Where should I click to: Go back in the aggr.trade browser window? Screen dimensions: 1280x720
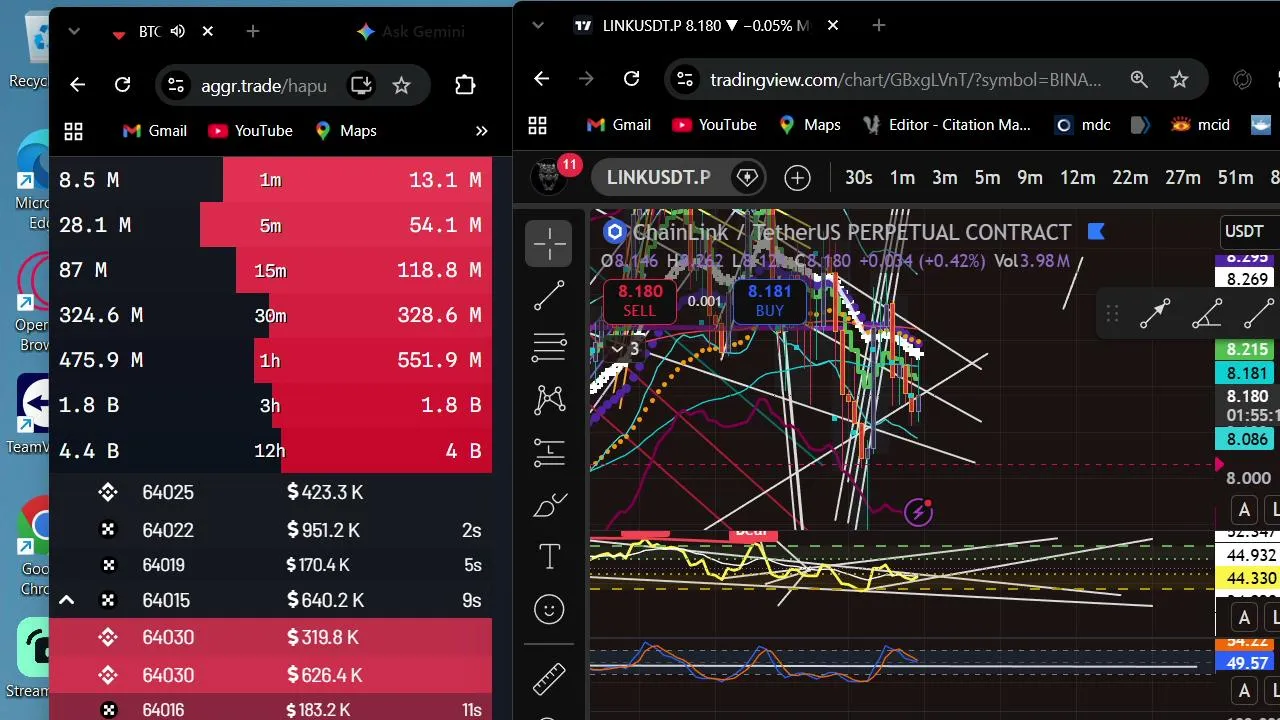point(78,86)
